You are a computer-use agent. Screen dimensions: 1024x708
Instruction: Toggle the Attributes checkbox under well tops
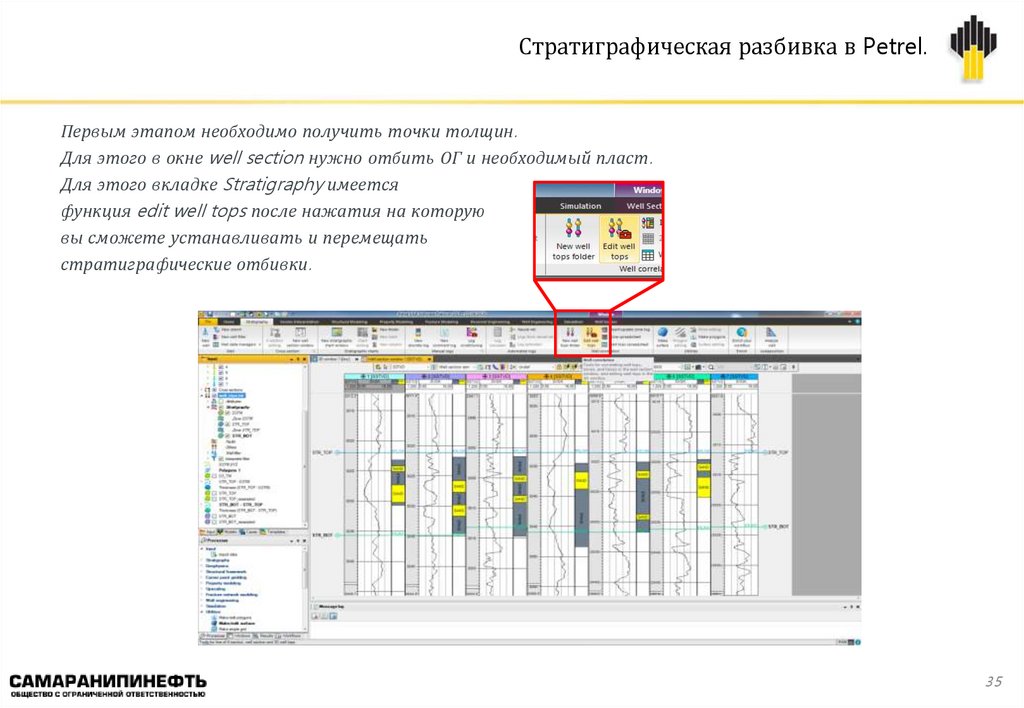(x=221, y=402)
